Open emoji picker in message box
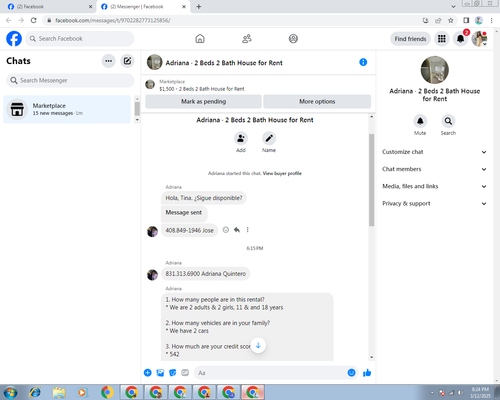This screenshot has height=400, width=500. point(351,373)
